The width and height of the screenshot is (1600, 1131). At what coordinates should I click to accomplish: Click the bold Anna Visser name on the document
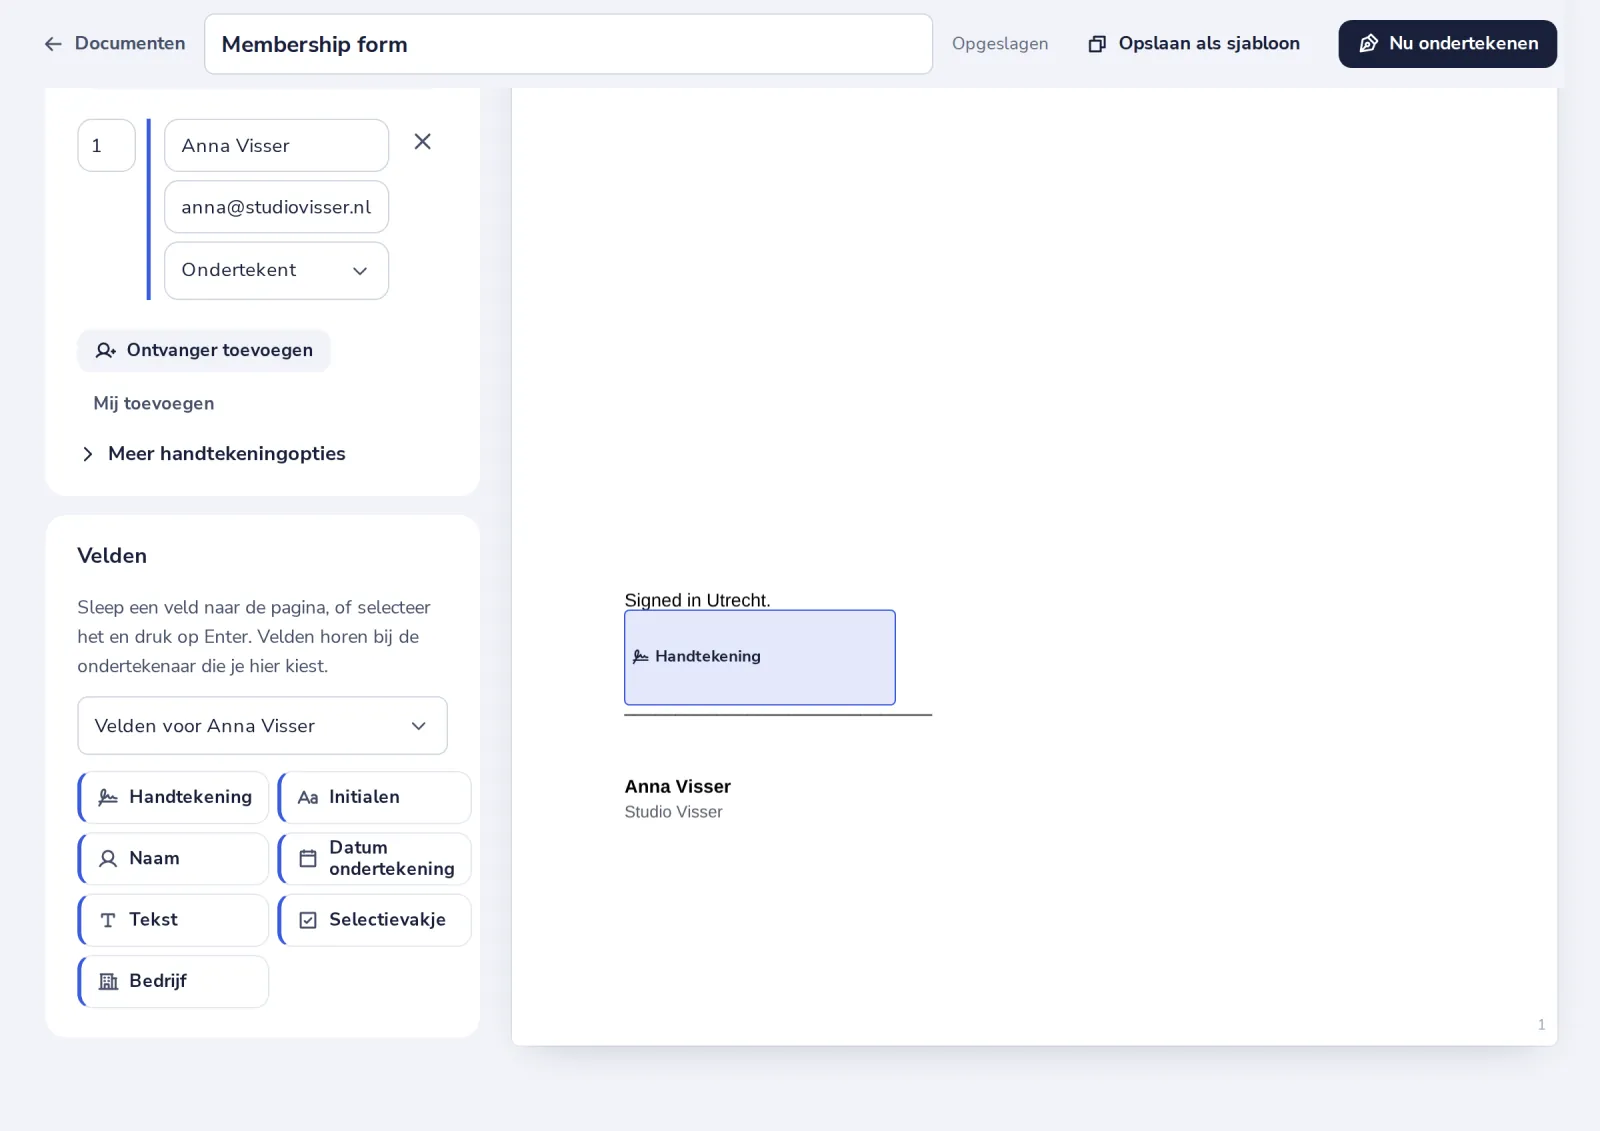[678, 787]
